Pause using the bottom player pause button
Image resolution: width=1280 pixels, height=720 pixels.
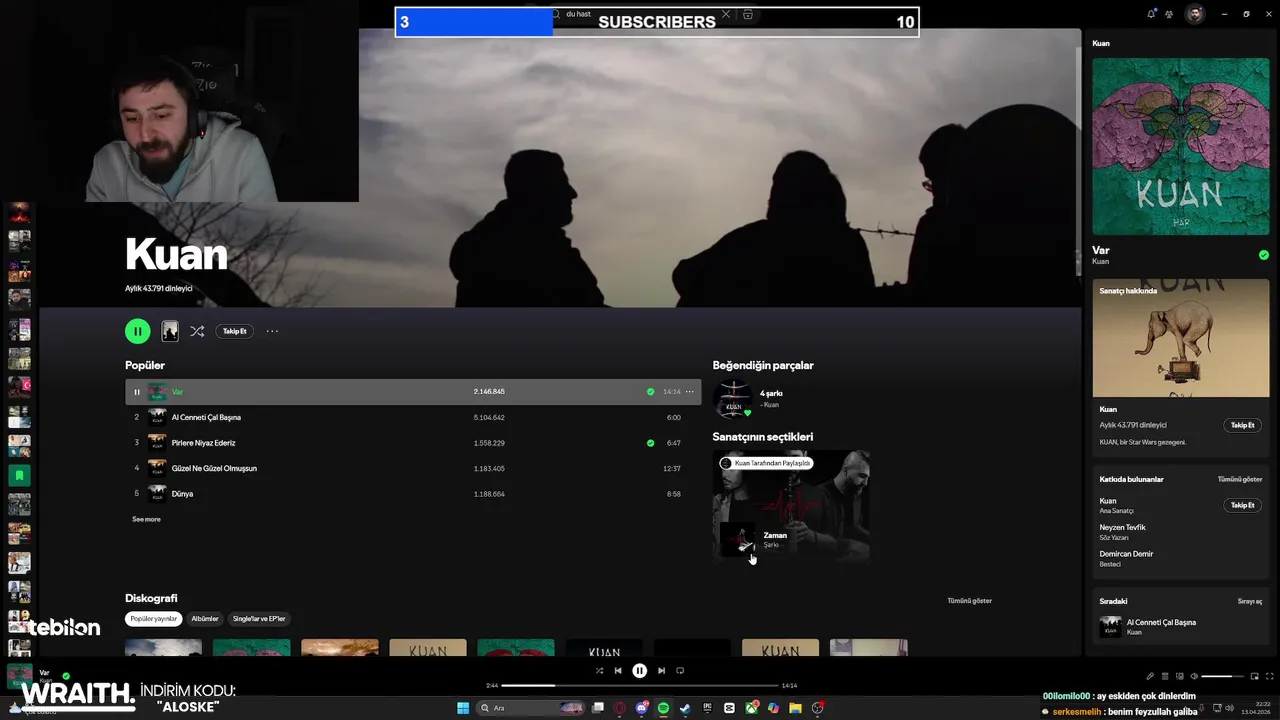tap(640, 671)
